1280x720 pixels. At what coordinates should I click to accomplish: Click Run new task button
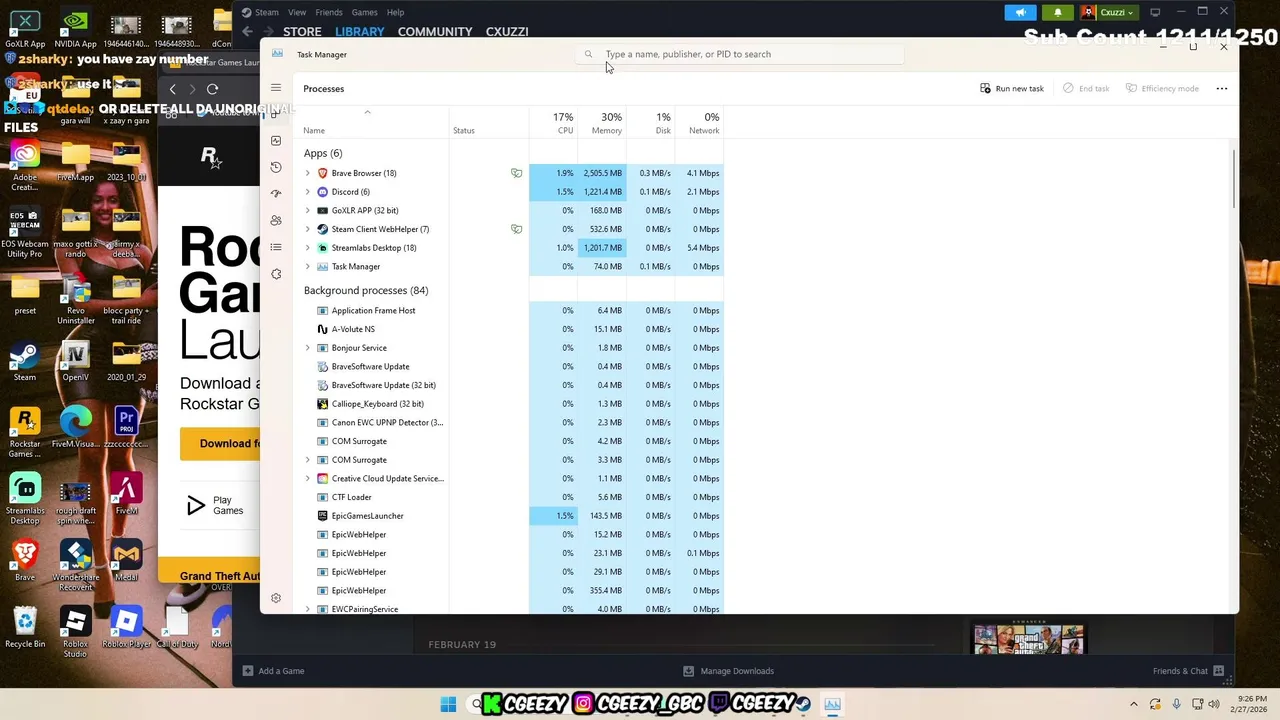(x=1012, y=88)
